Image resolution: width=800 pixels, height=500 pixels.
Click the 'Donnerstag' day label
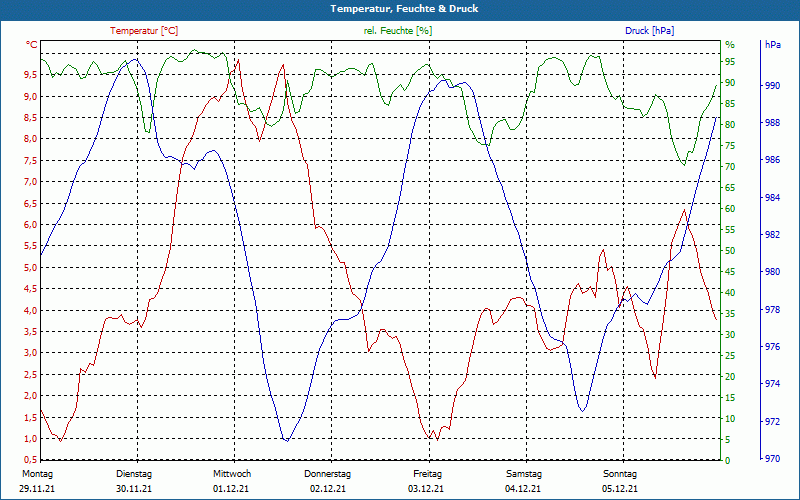[x=328, y=474]
